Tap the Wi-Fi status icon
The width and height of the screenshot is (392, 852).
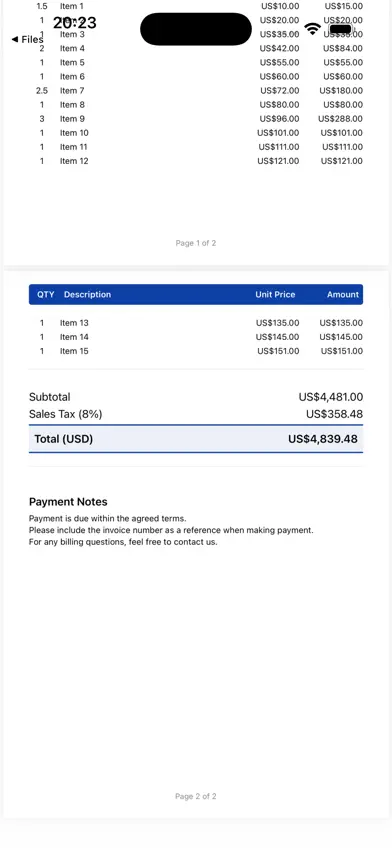click(x=312, y=29)
